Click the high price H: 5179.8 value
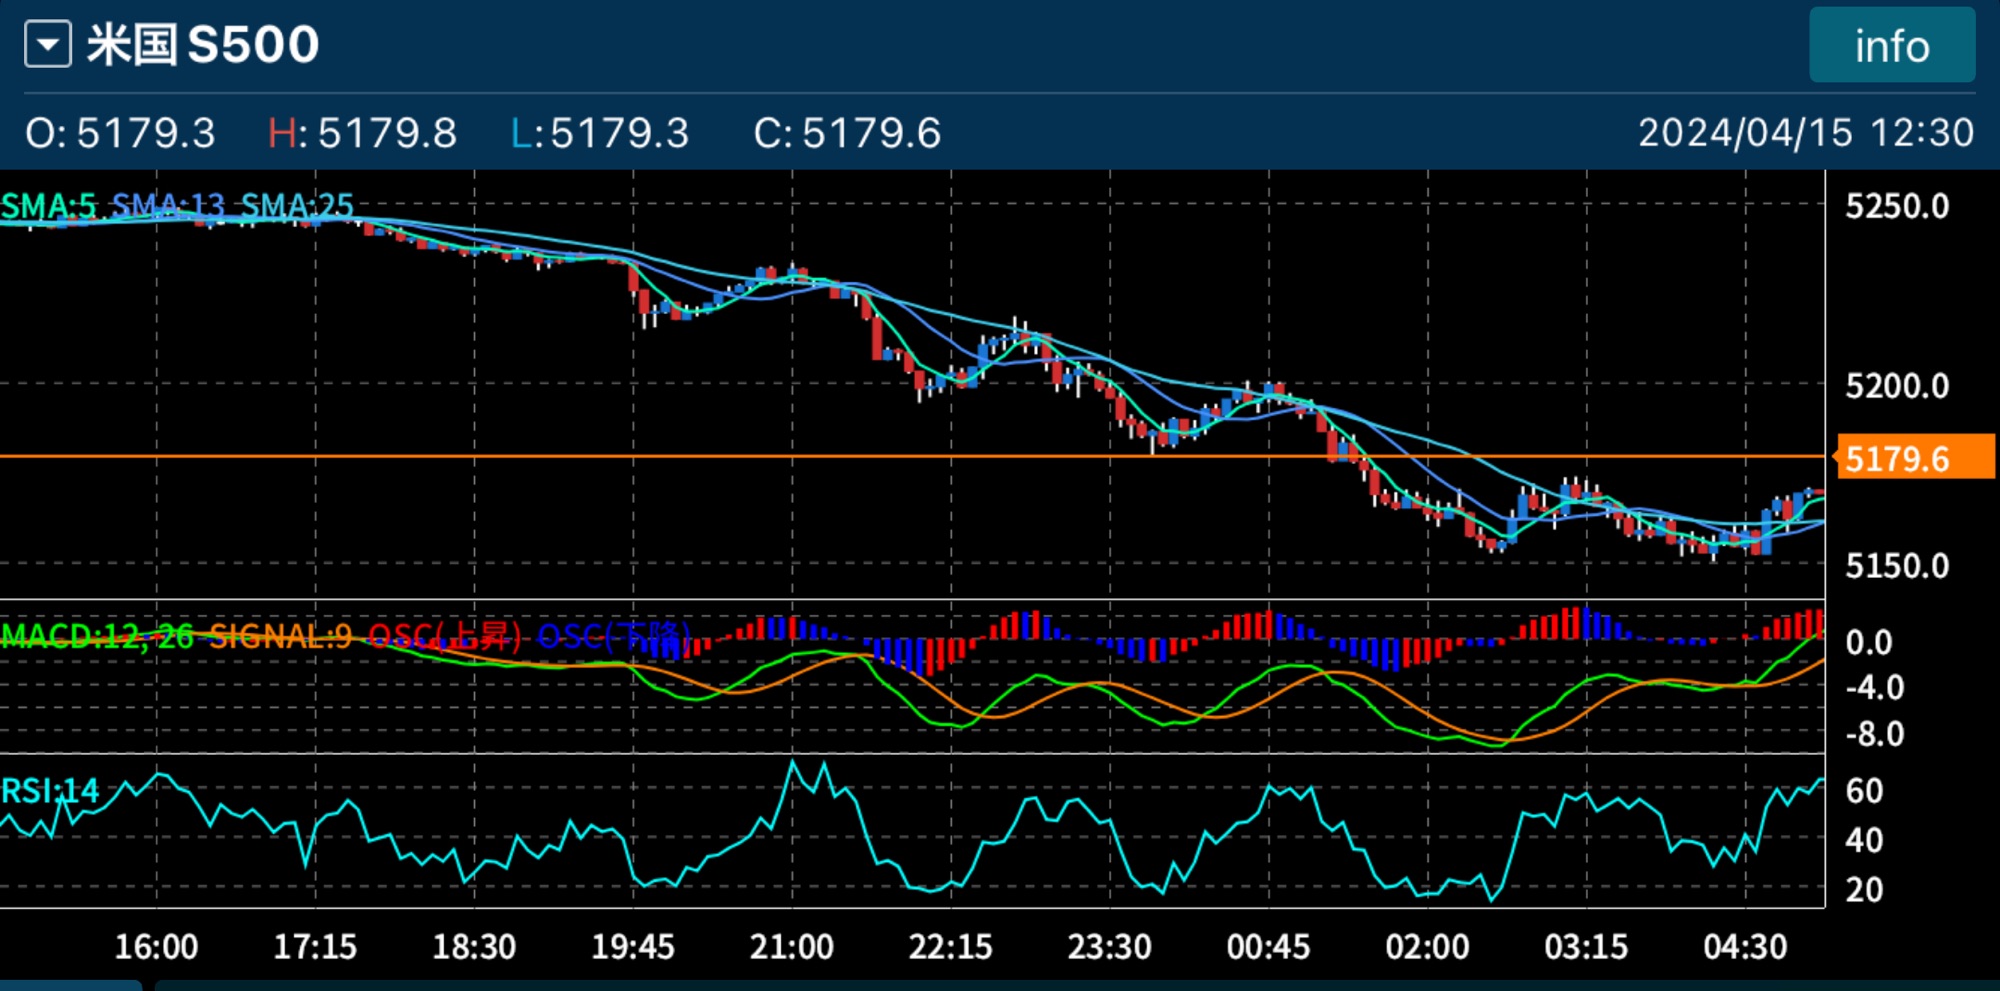2000x991 pixels. tap(362, 133)
